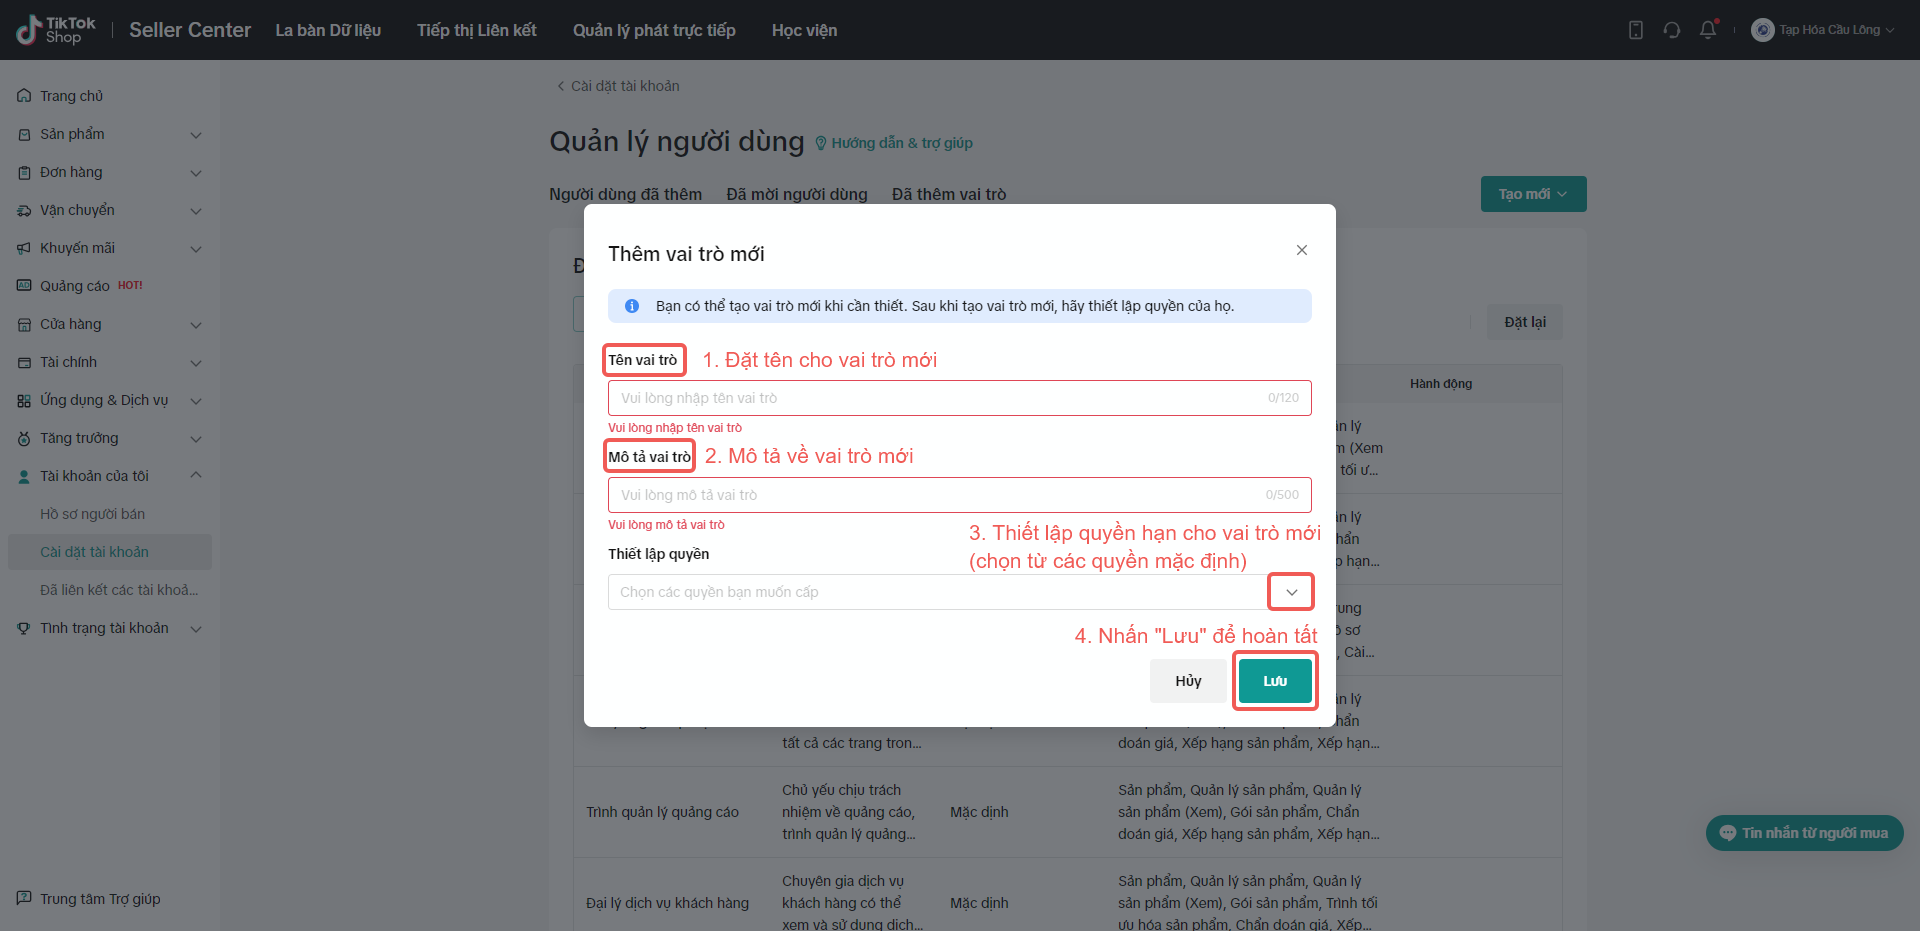Click the Trình quản lý quảng cáo role row
The width and height of the screenshot is (1920, 931).
pos(1068,812)
